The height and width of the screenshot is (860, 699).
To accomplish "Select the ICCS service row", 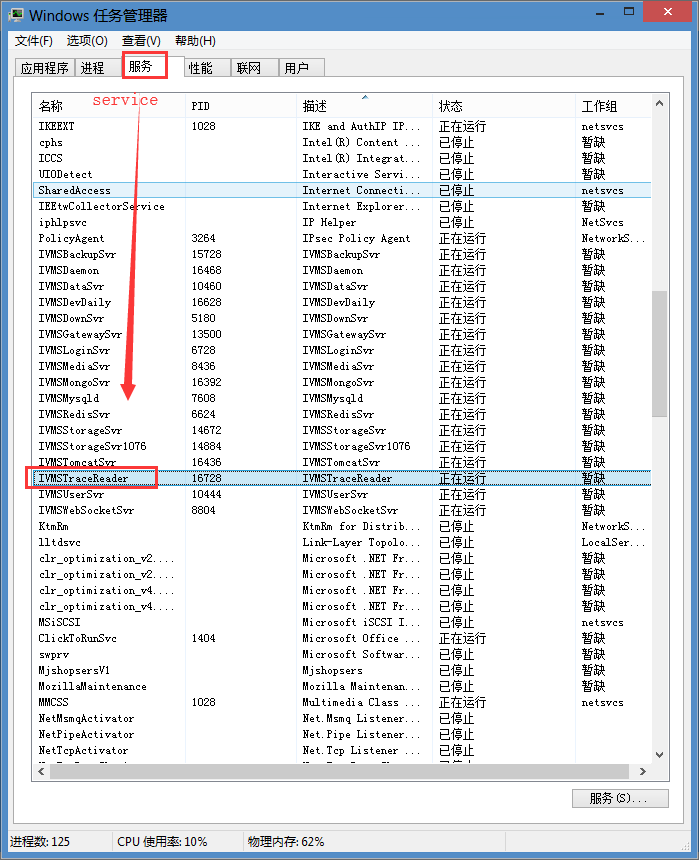I will (x=342, y=158).
